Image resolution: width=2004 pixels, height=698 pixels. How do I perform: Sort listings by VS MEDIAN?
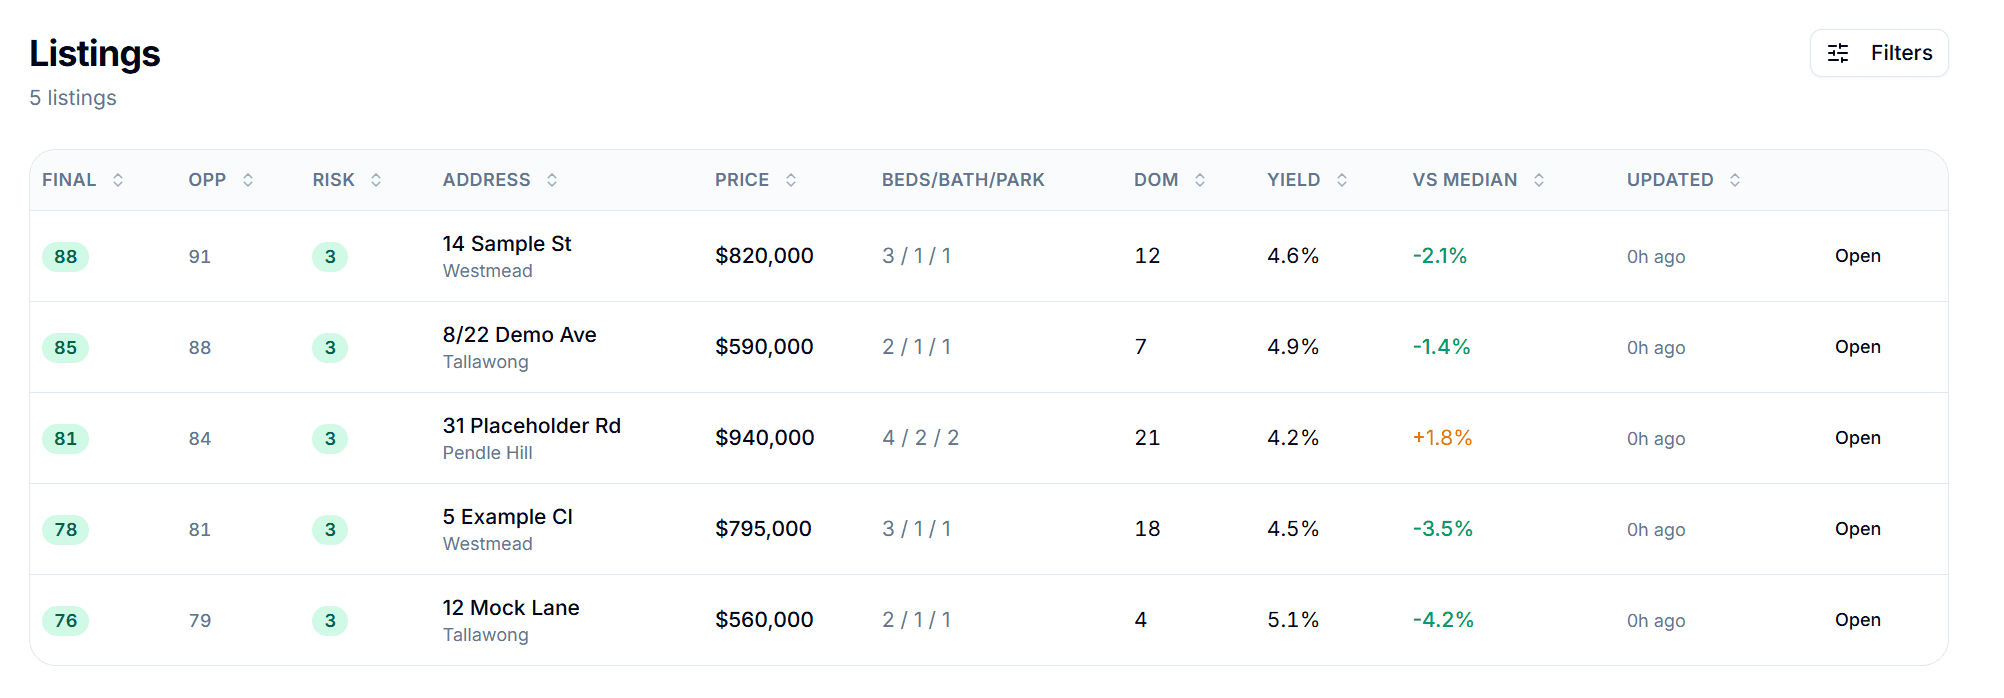click(1539, 180)
